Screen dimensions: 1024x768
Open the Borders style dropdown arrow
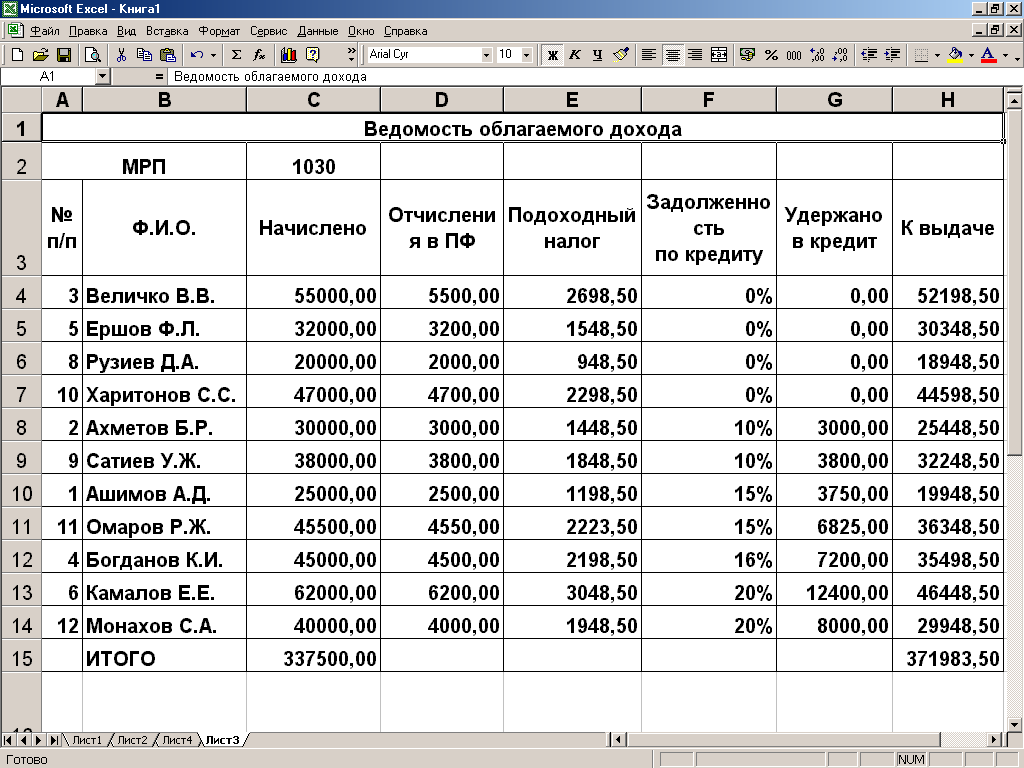click(937, 55)
